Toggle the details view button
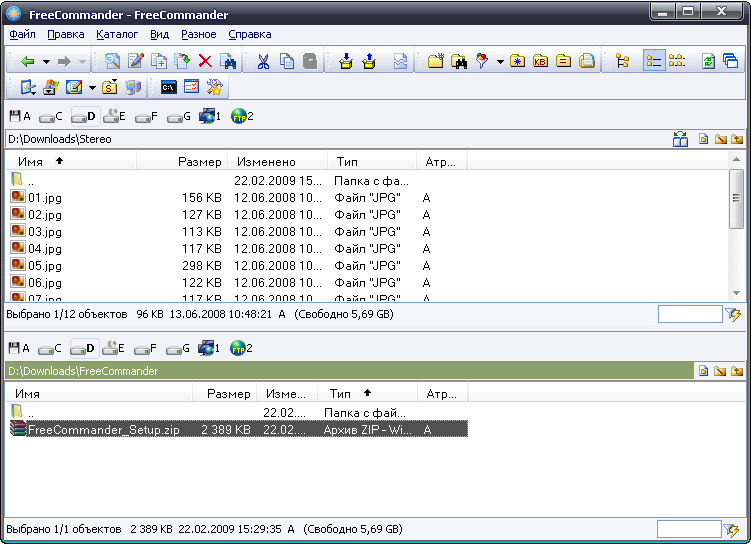751x544 pixels. click(x=654, y=61)
